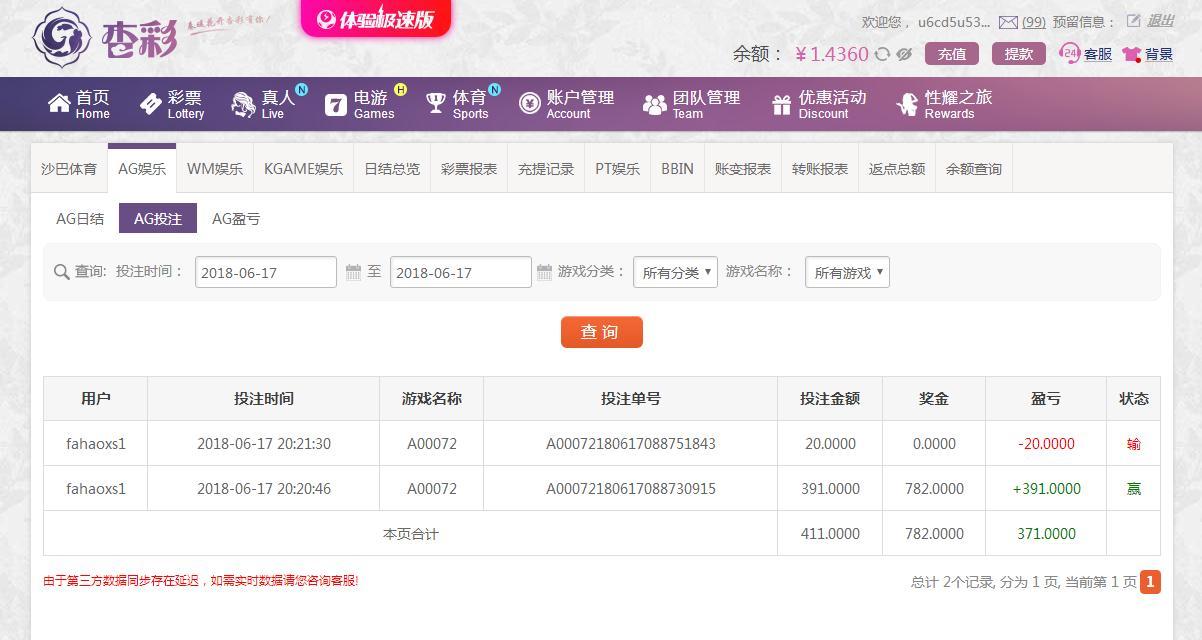This screenshot has height=640, width=1202.
Task: Open the 优惠活动 Discount gift icon
Action: pyautogui.click(x=782, y=104)
